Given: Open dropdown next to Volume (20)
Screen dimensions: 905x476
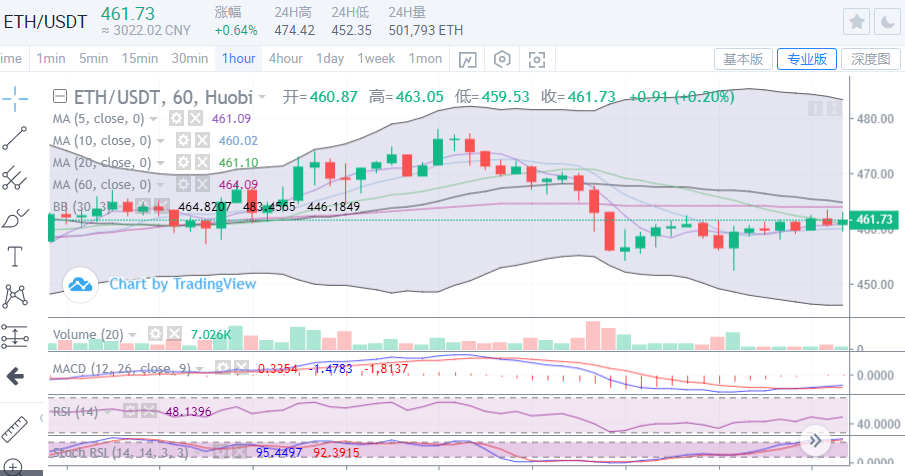Looking at the screenshot, I should pyautogui.click(x=137, y=334).
